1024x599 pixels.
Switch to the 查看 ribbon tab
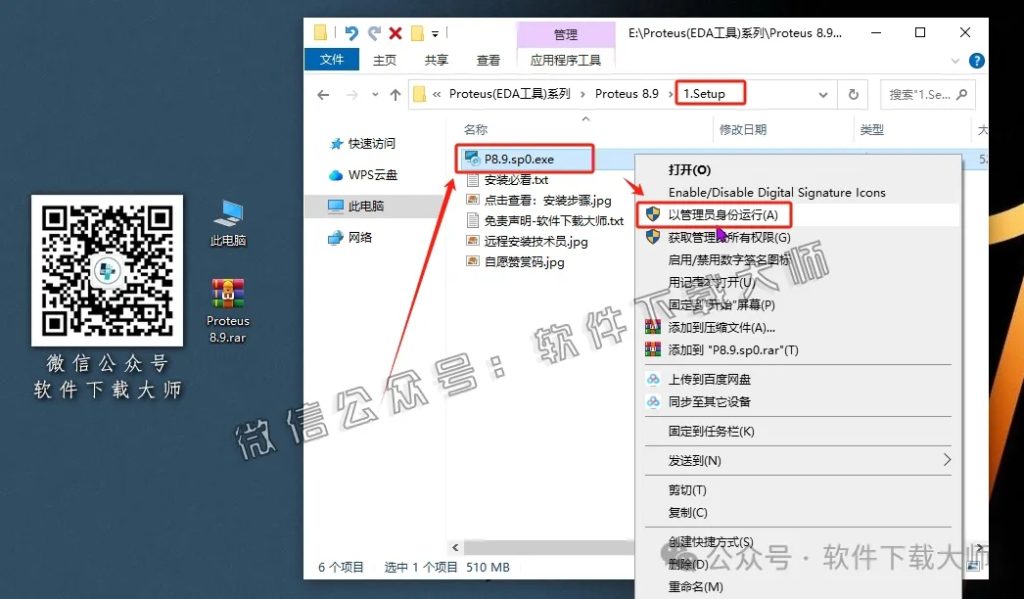click(487, 60)
